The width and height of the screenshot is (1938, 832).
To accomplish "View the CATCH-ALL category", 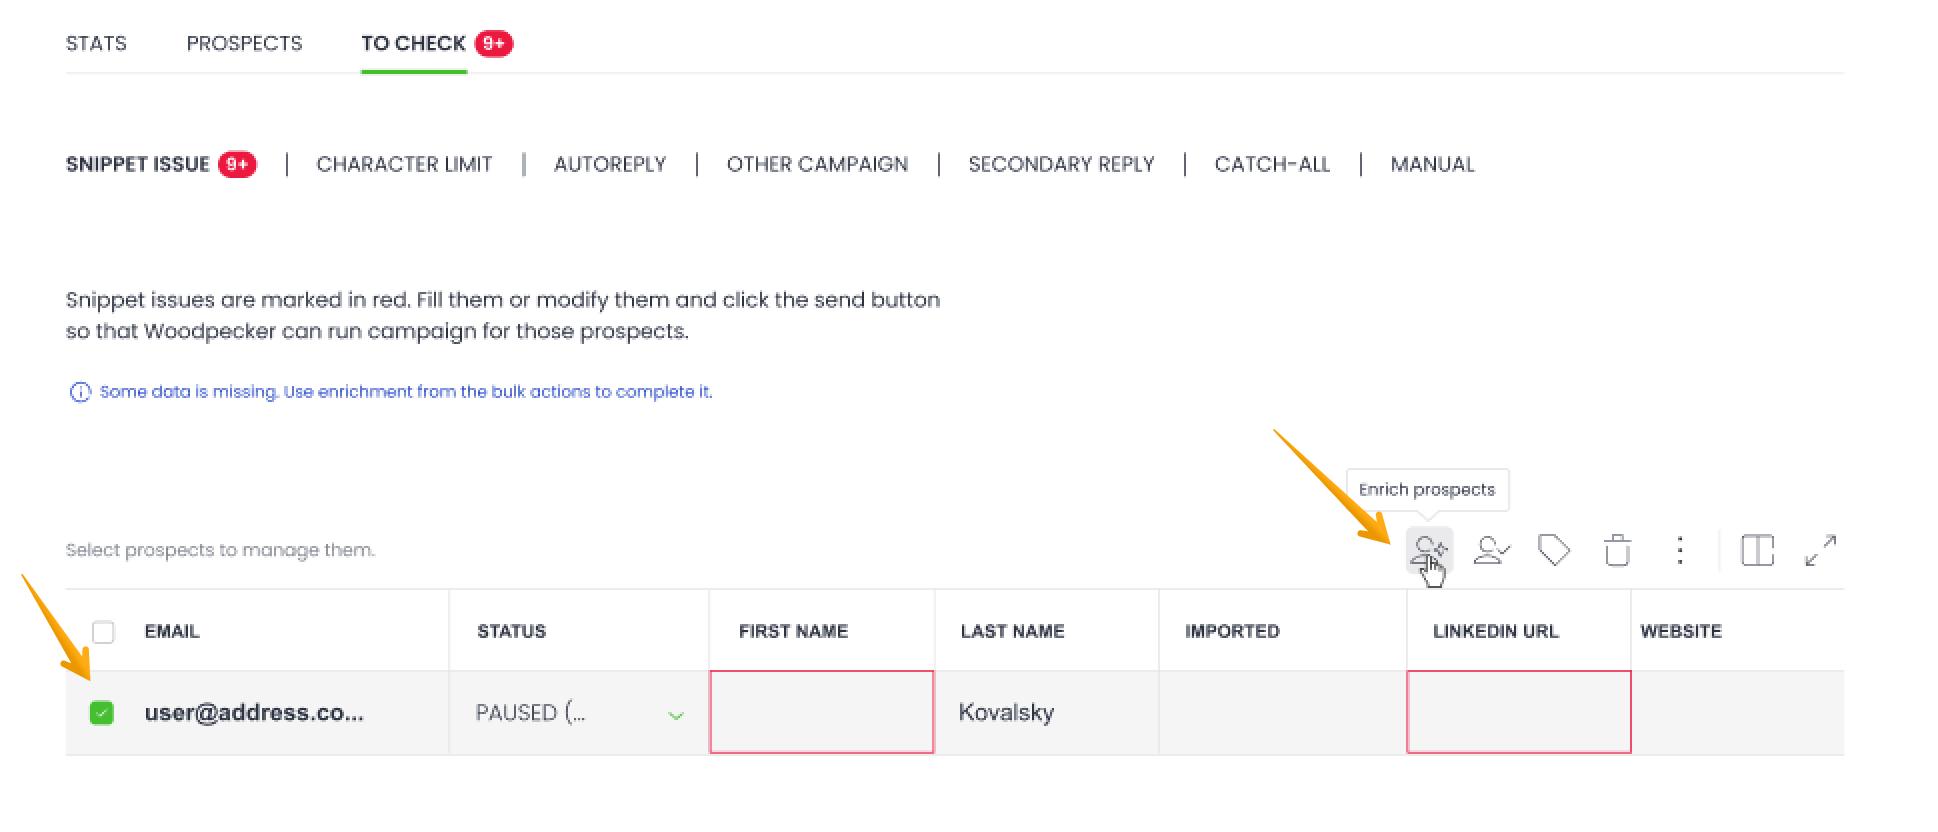I will point(1272,165).
